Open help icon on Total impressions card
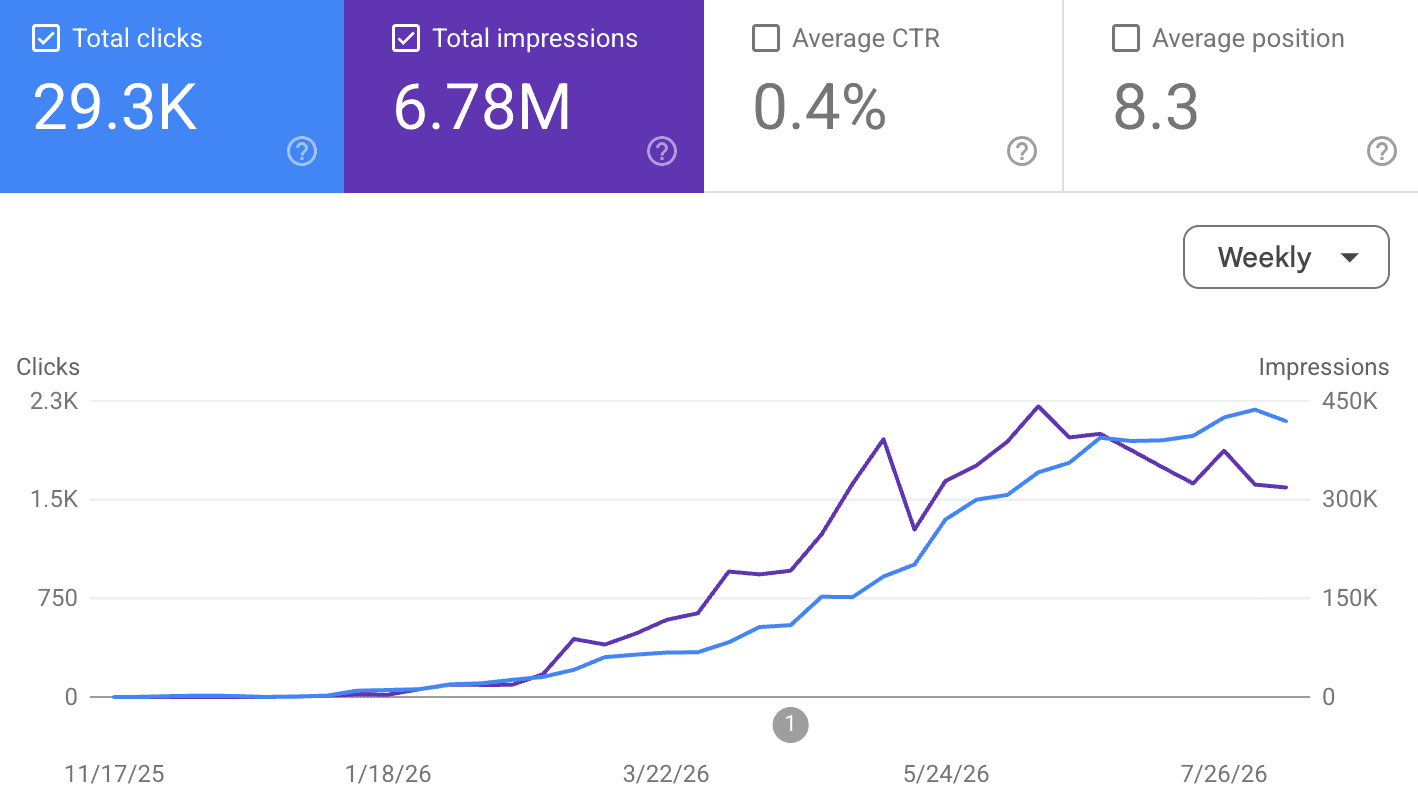 662,152
